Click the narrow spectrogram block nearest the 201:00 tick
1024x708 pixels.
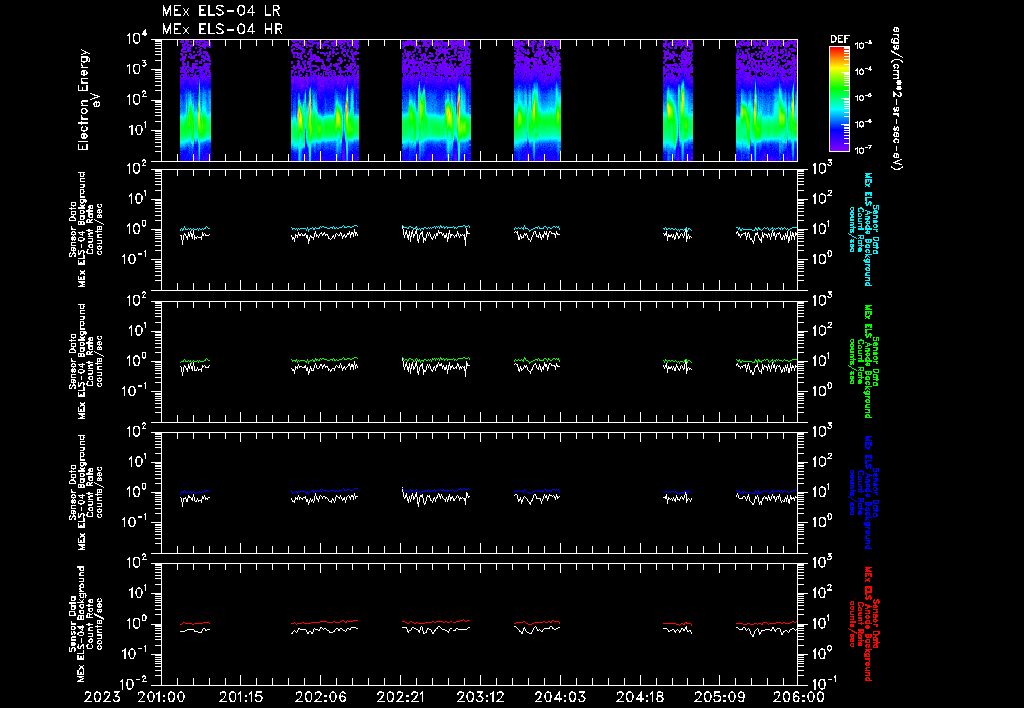point(195,100)
